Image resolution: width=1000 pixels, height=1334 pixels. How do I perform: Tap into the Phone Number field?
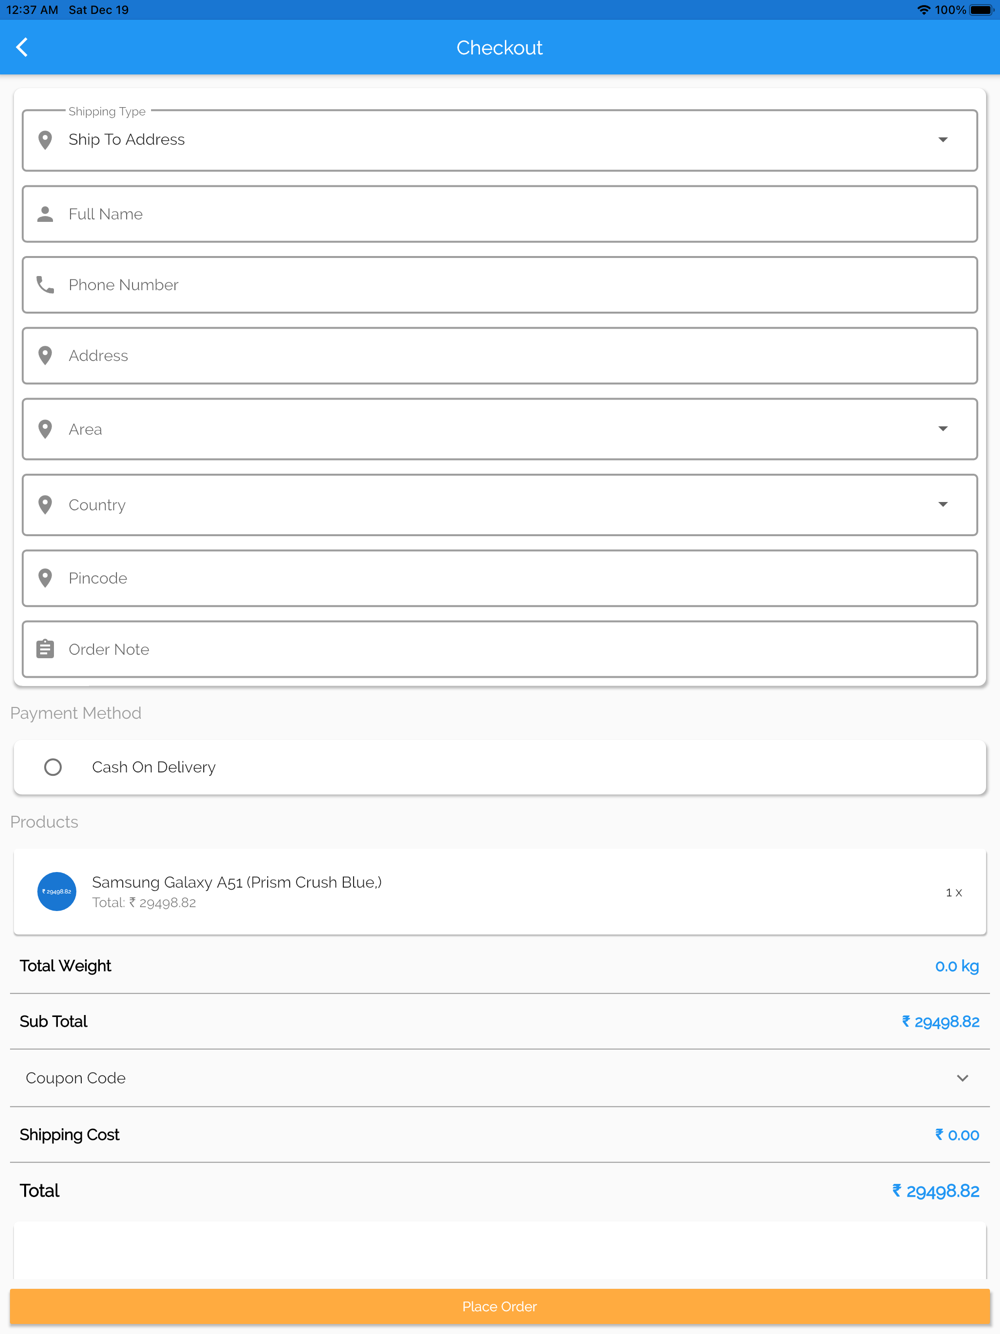click(x=500, y=285)
